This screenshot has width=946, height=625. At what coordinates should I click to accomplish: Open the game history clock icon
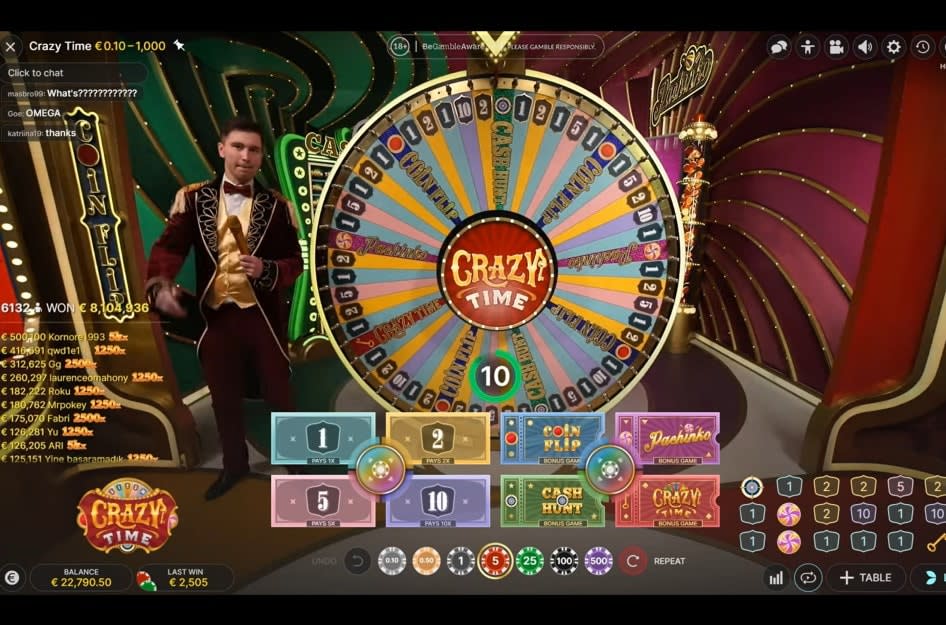(922, 46)
